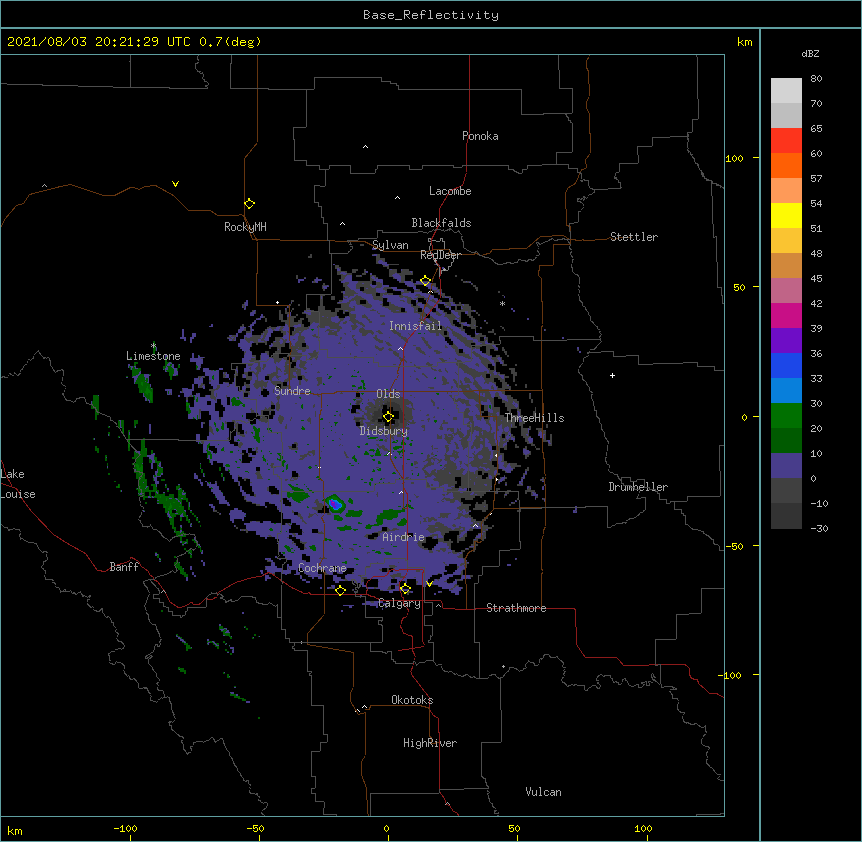
Task: Click the Ponoka city label
Action: (x=480, y=136)
